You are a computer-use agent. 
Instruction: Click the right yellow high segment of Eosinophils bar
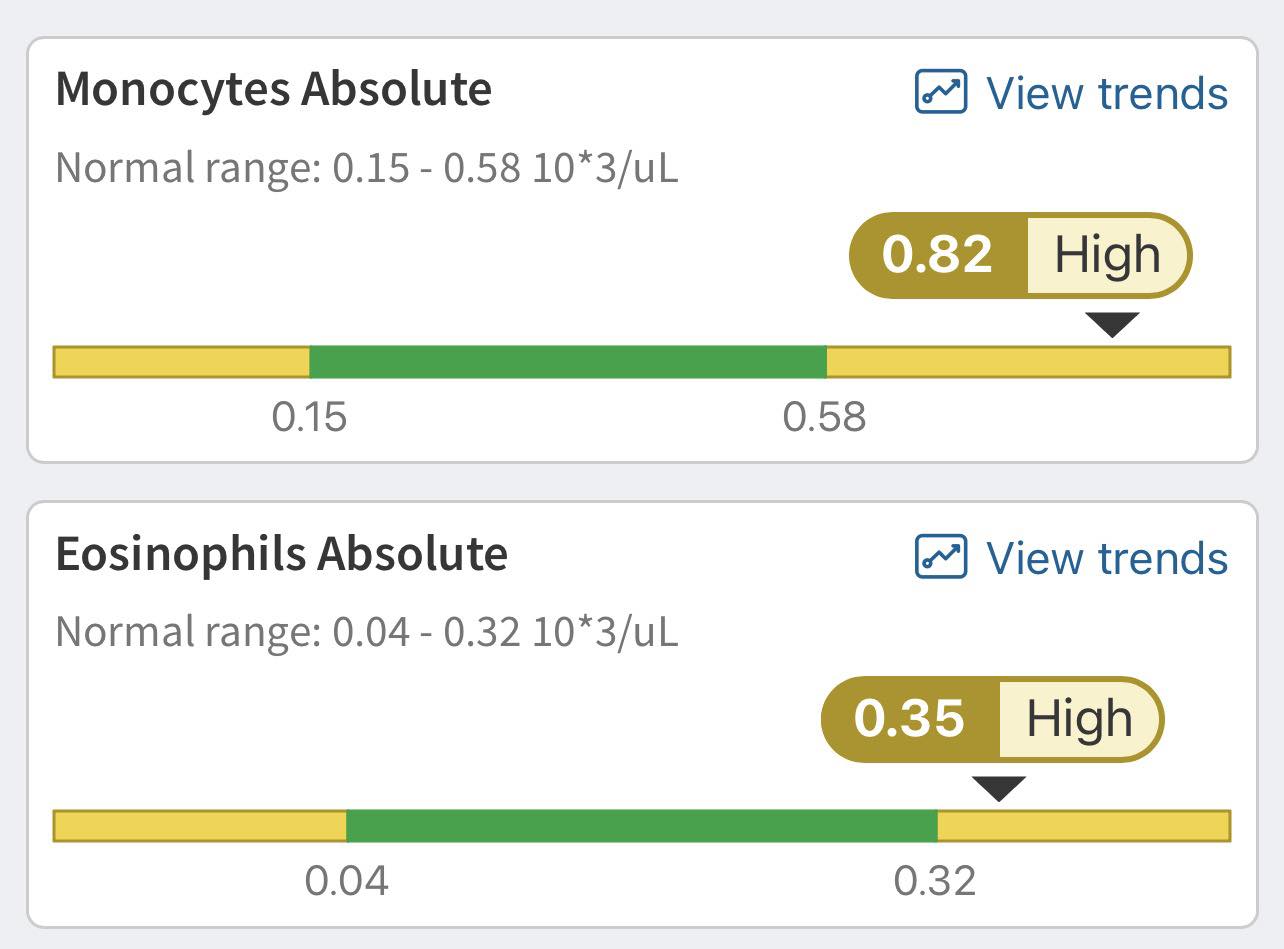(x=1084, y=826)
